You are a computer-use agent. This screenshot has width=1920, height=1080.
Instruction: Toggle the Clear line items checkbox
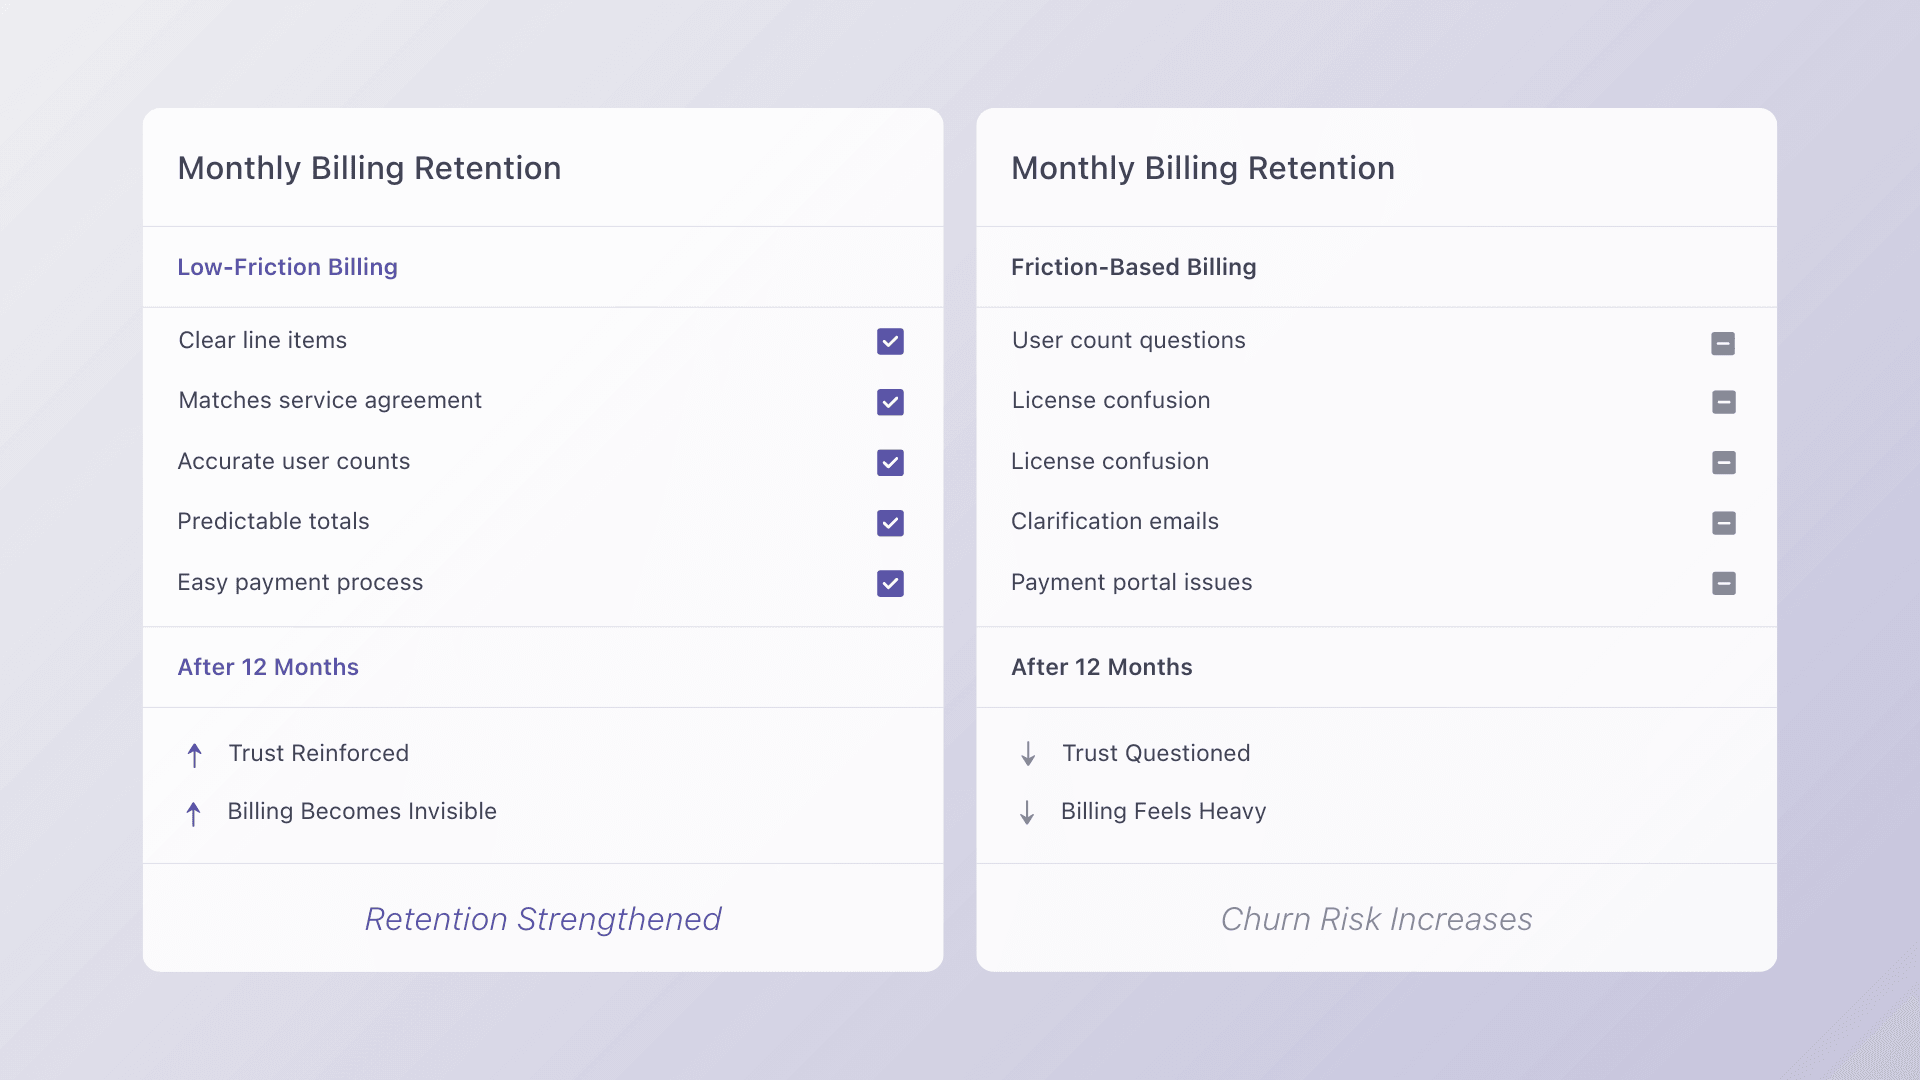coord(890,342)
